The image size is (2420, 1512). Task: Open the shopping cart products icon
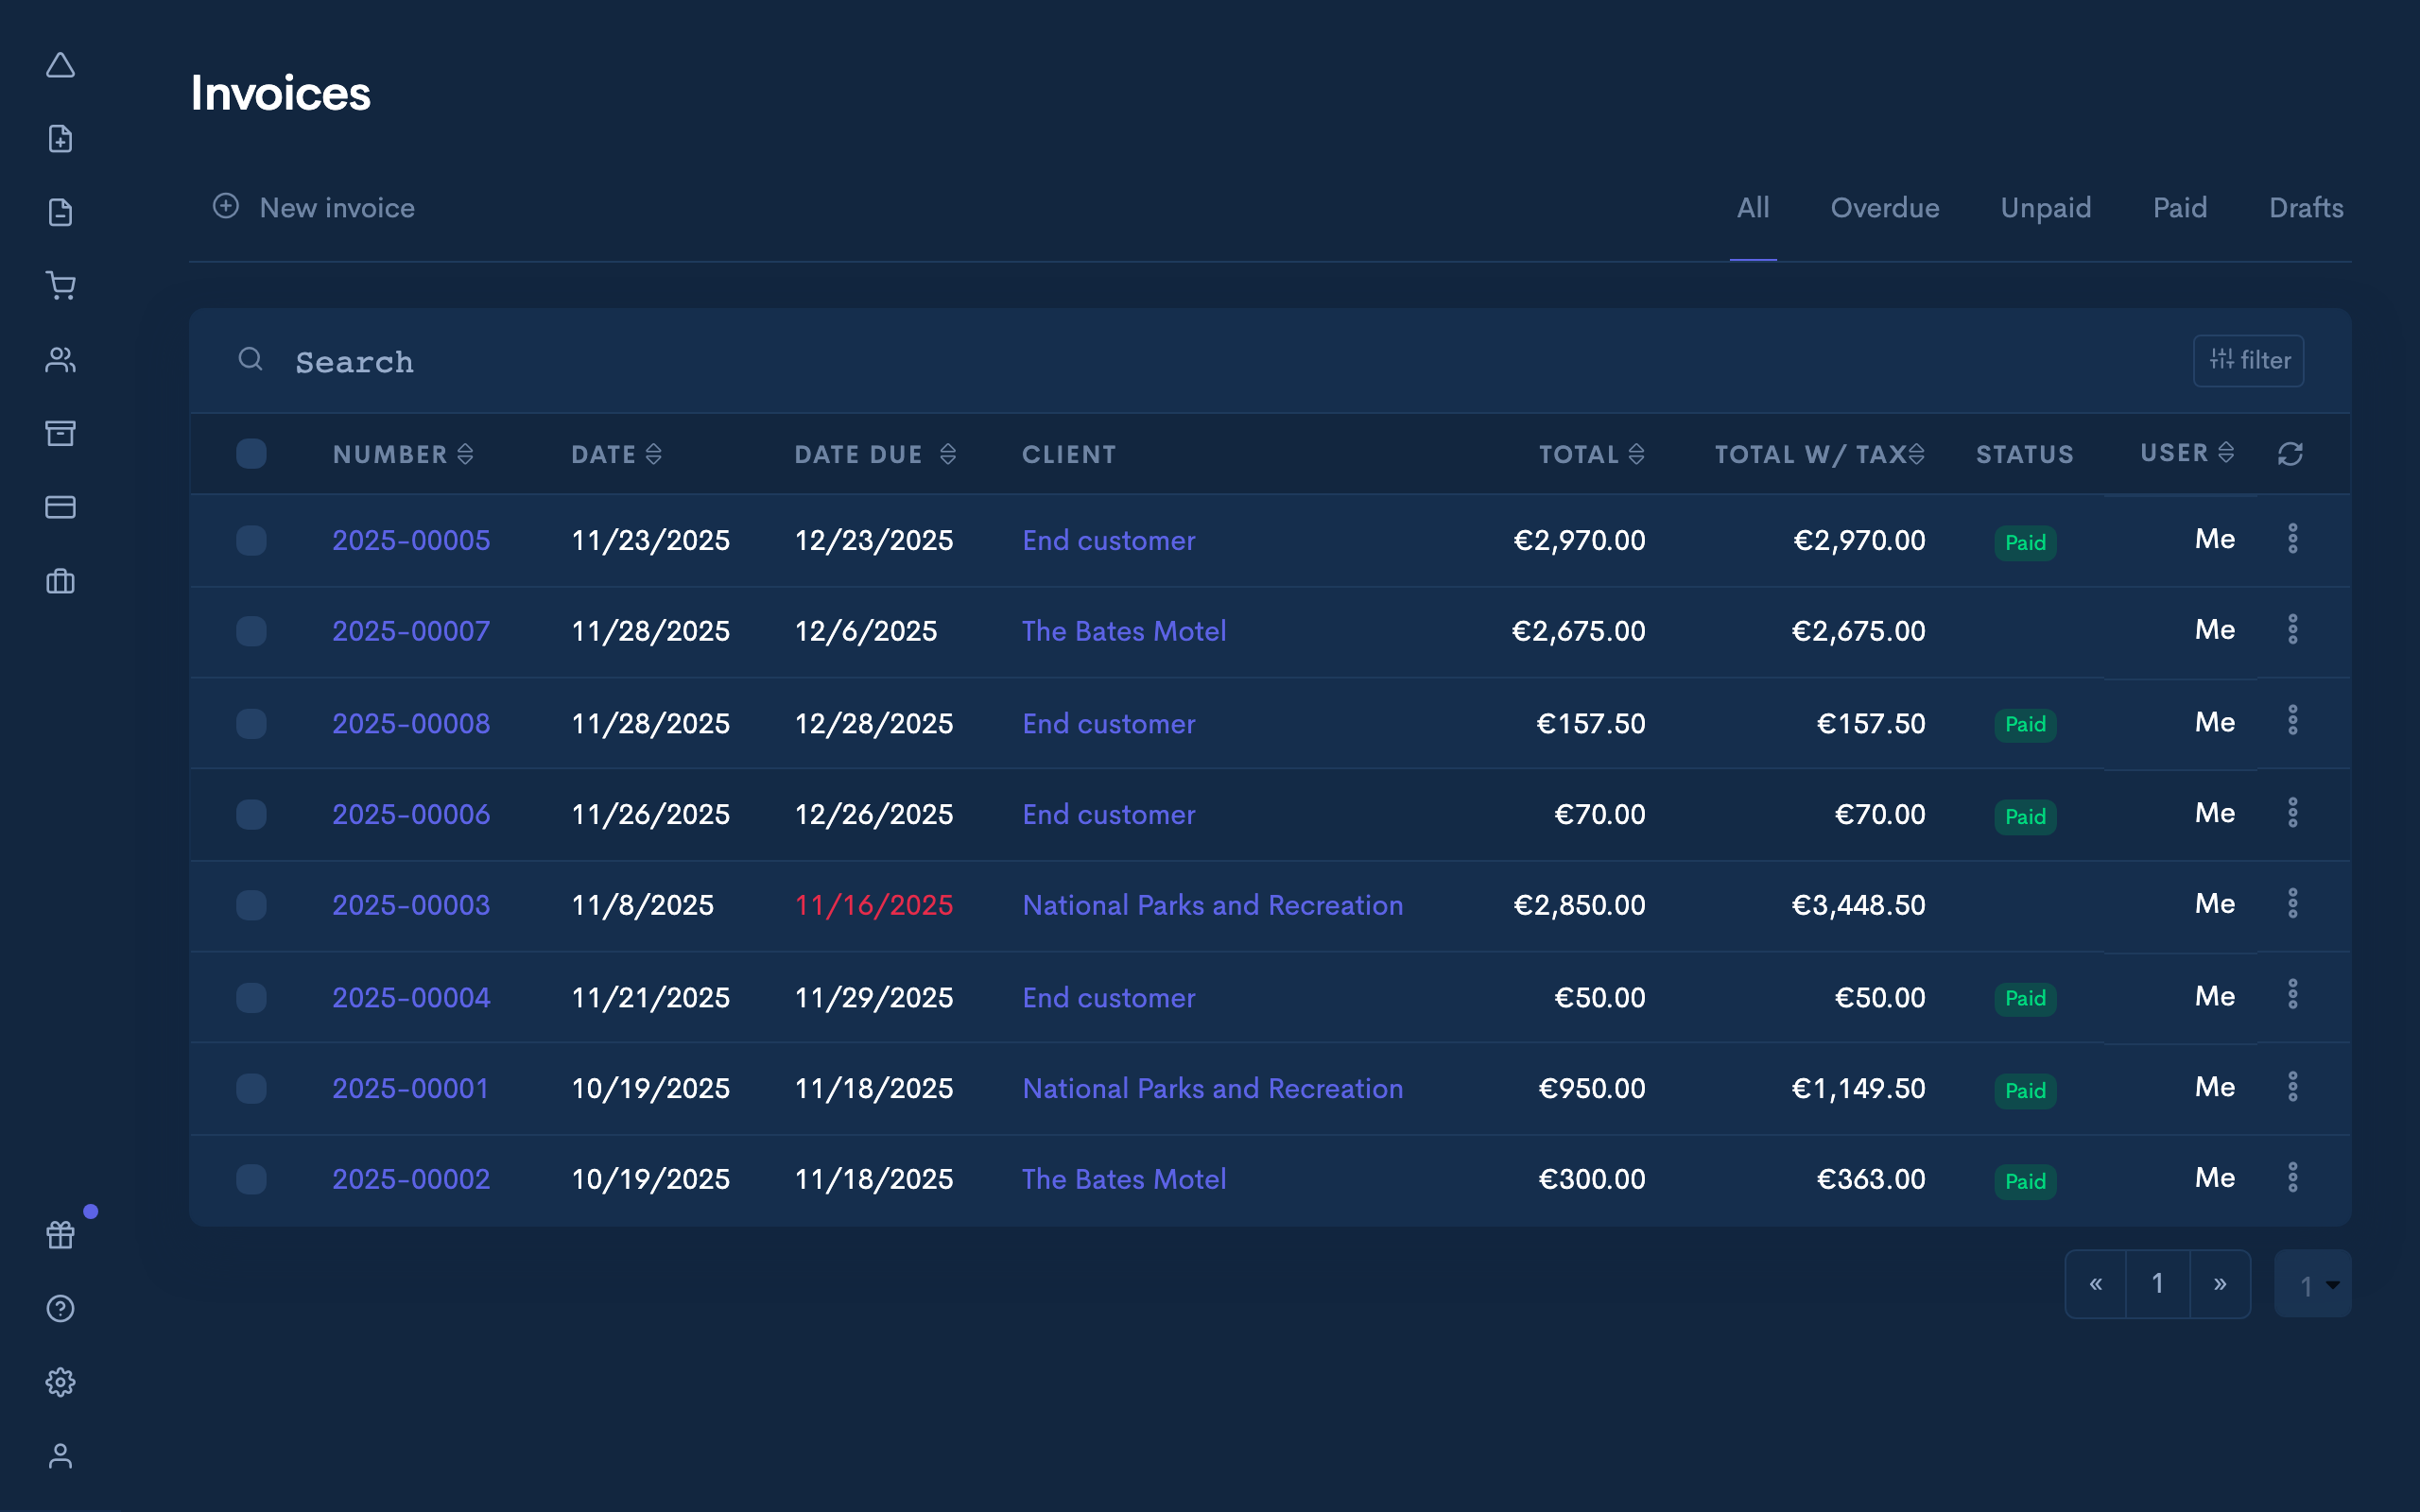click(61, 286)
